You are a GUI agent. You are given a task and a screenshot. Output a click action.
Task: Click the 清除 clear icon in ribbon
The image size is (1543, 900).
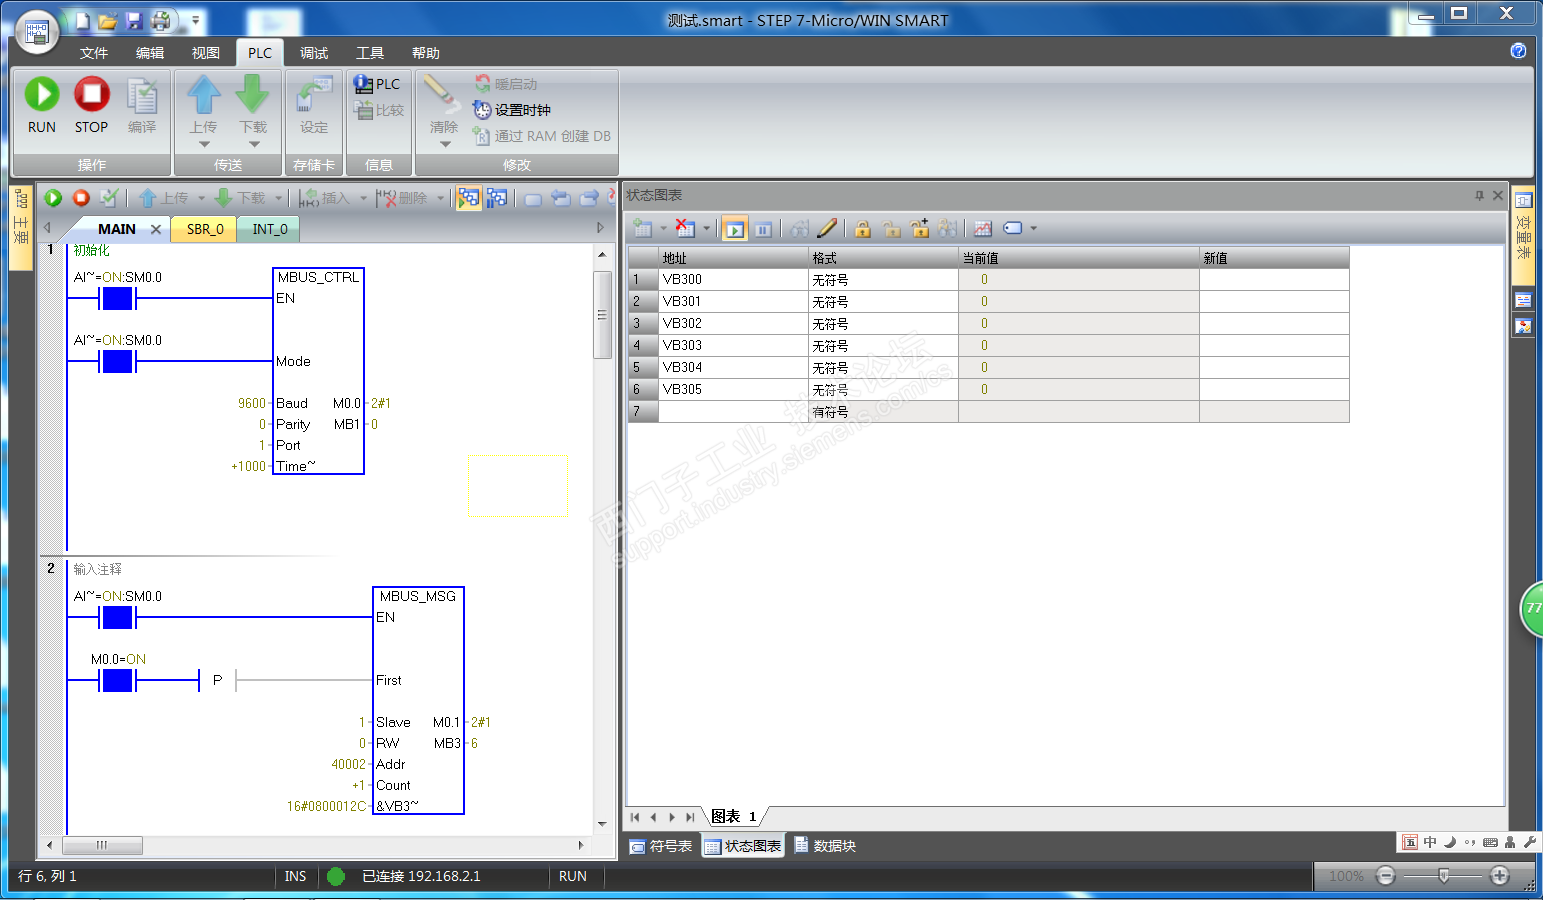point(440,94)
